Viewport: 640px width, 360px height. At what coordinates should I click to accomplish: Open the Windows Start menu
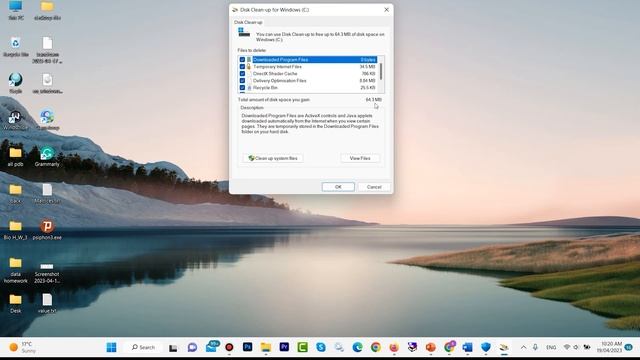111,347
